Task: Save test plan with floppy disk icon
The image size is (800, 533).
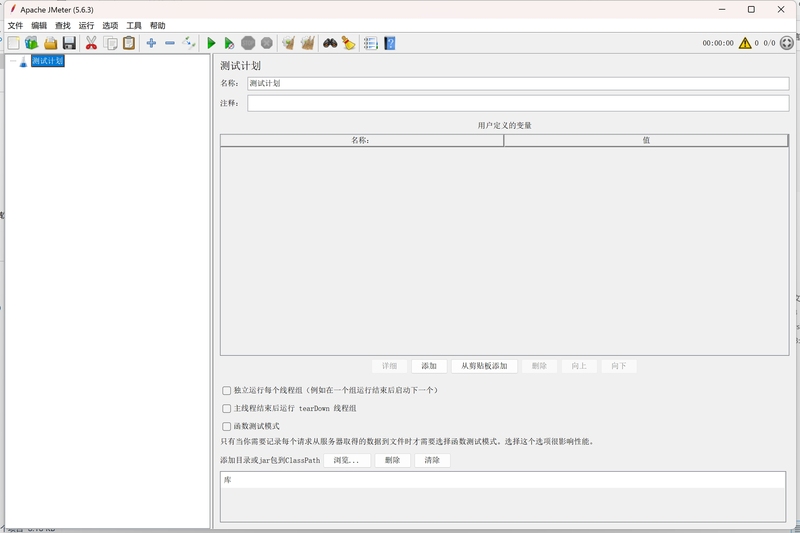Action: (x=69, y=43)
